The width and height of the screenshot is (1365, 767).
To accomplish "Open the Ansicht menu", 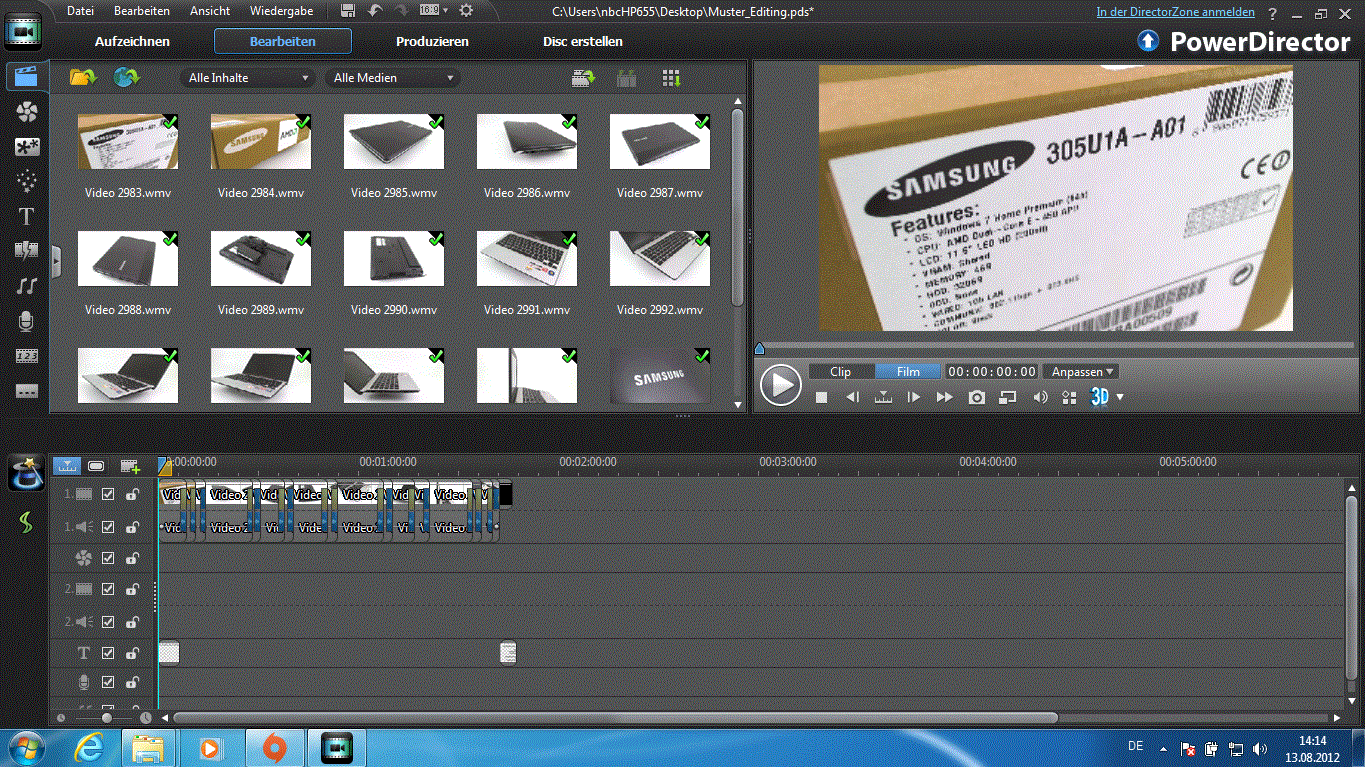I will pos(210,11).
